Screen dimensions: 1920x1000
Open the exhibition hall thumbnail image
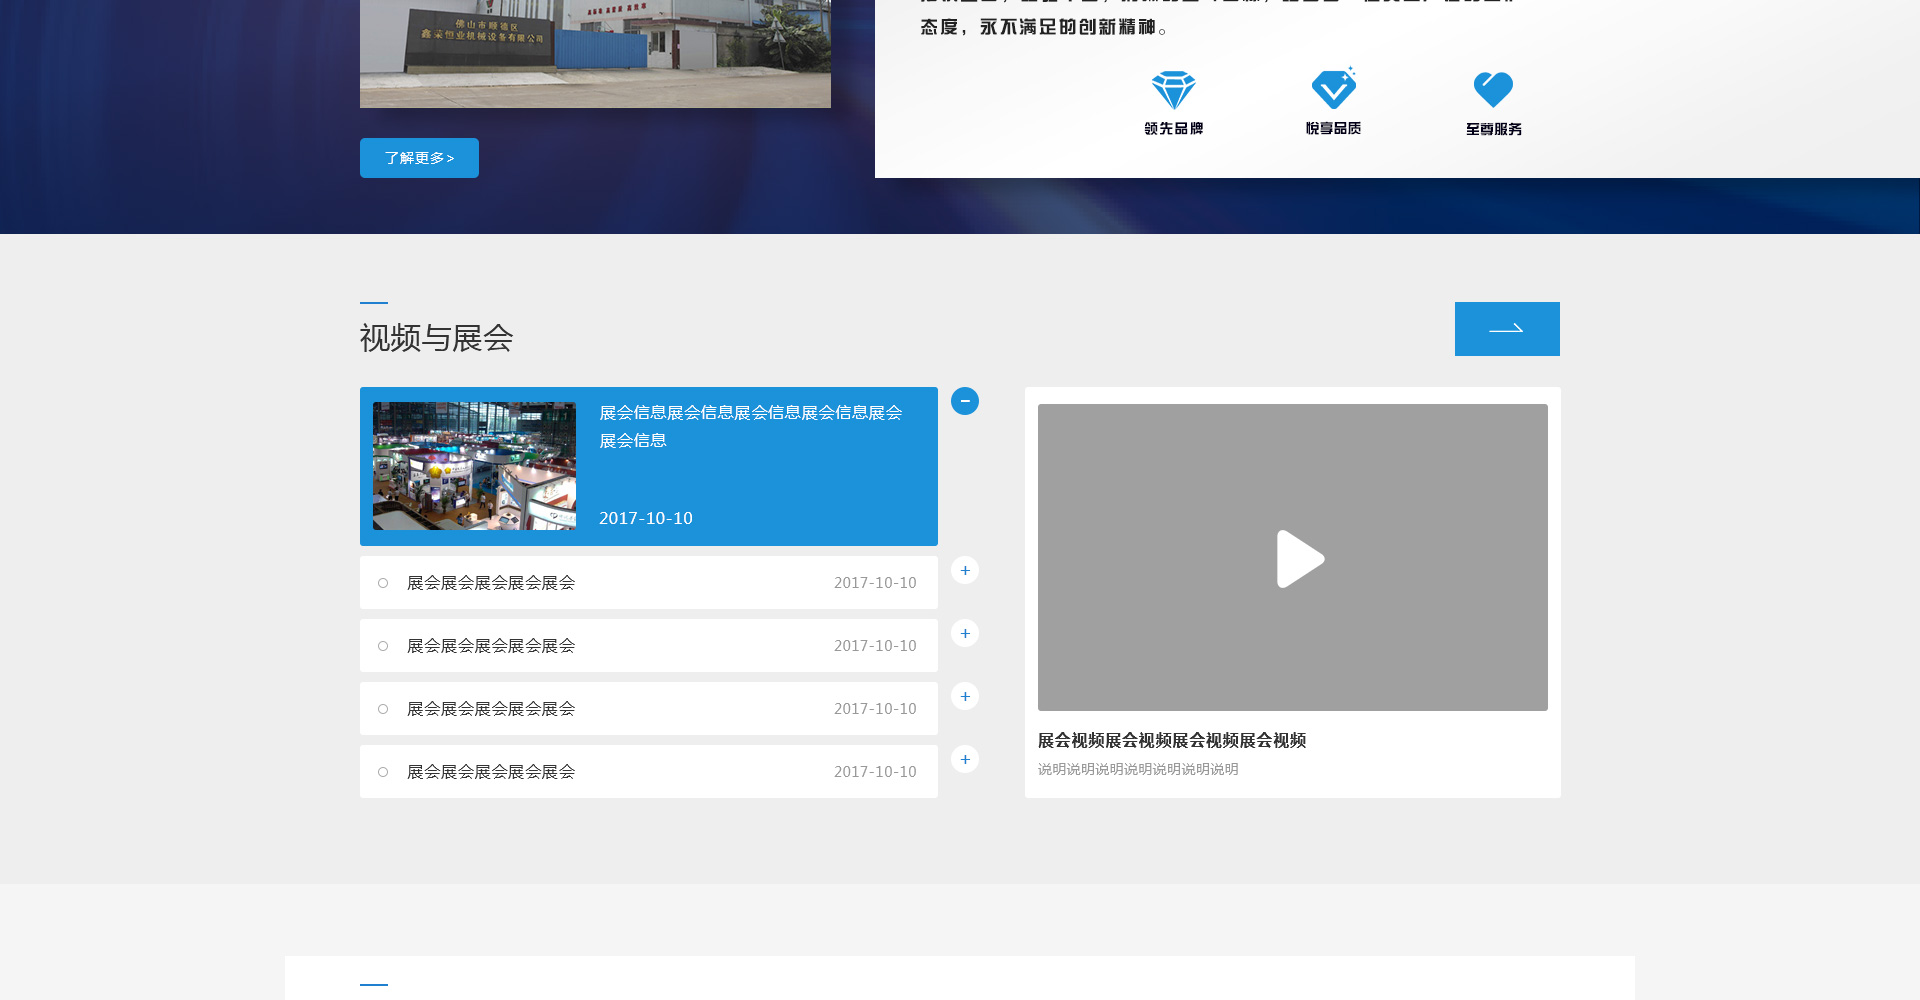pos(474,466)
